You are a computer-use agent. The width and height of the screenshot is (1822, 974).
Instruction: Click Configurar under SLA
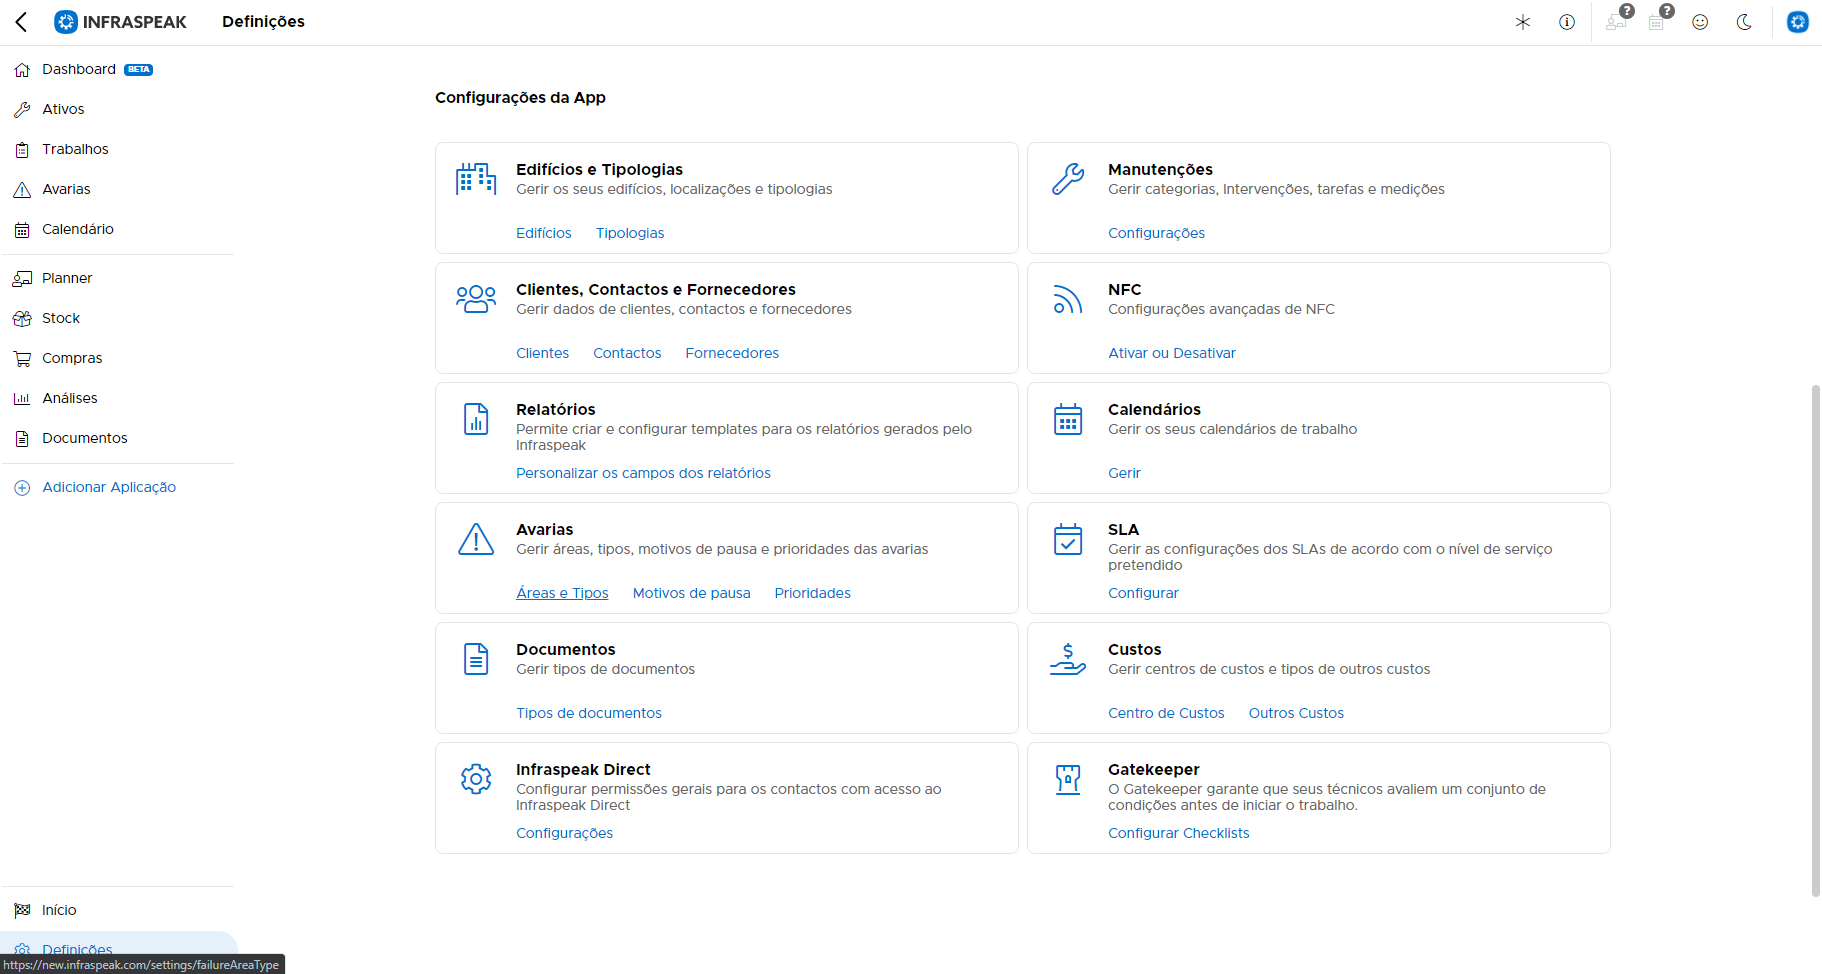point(1143,593)
